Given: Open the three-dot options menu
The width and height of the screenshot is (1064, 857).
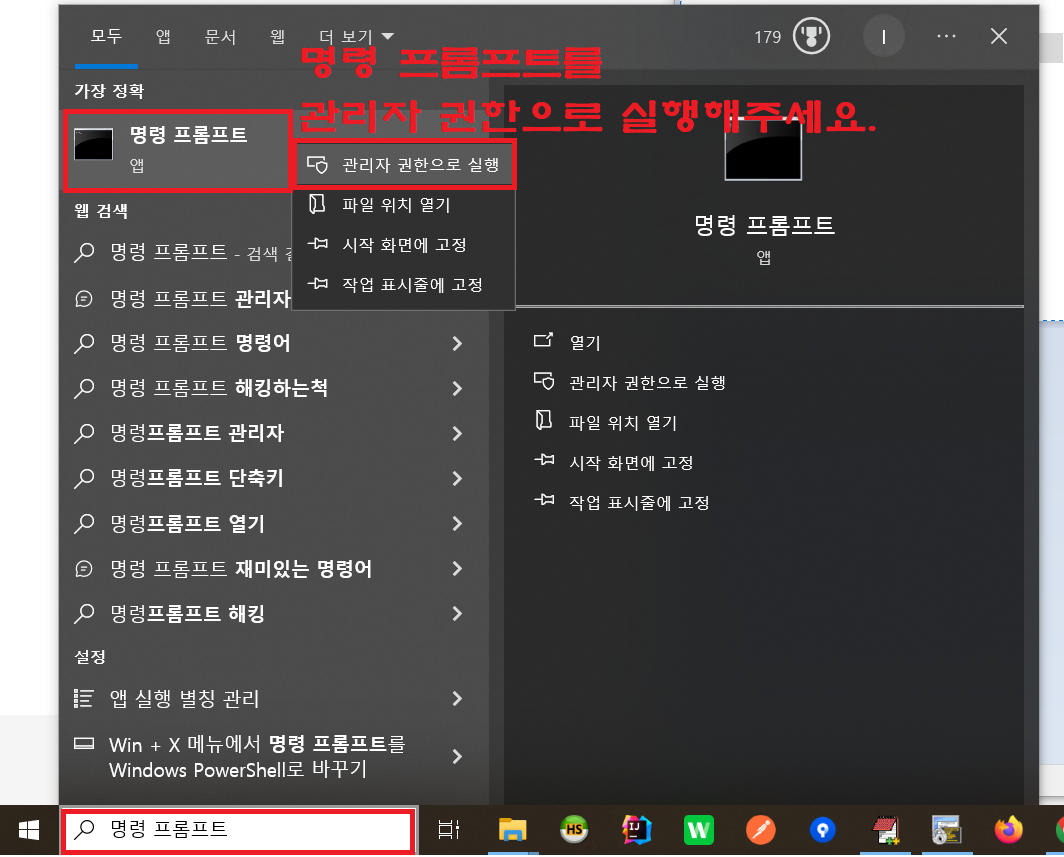Looking at the screenshot, I should coord(946,37).
